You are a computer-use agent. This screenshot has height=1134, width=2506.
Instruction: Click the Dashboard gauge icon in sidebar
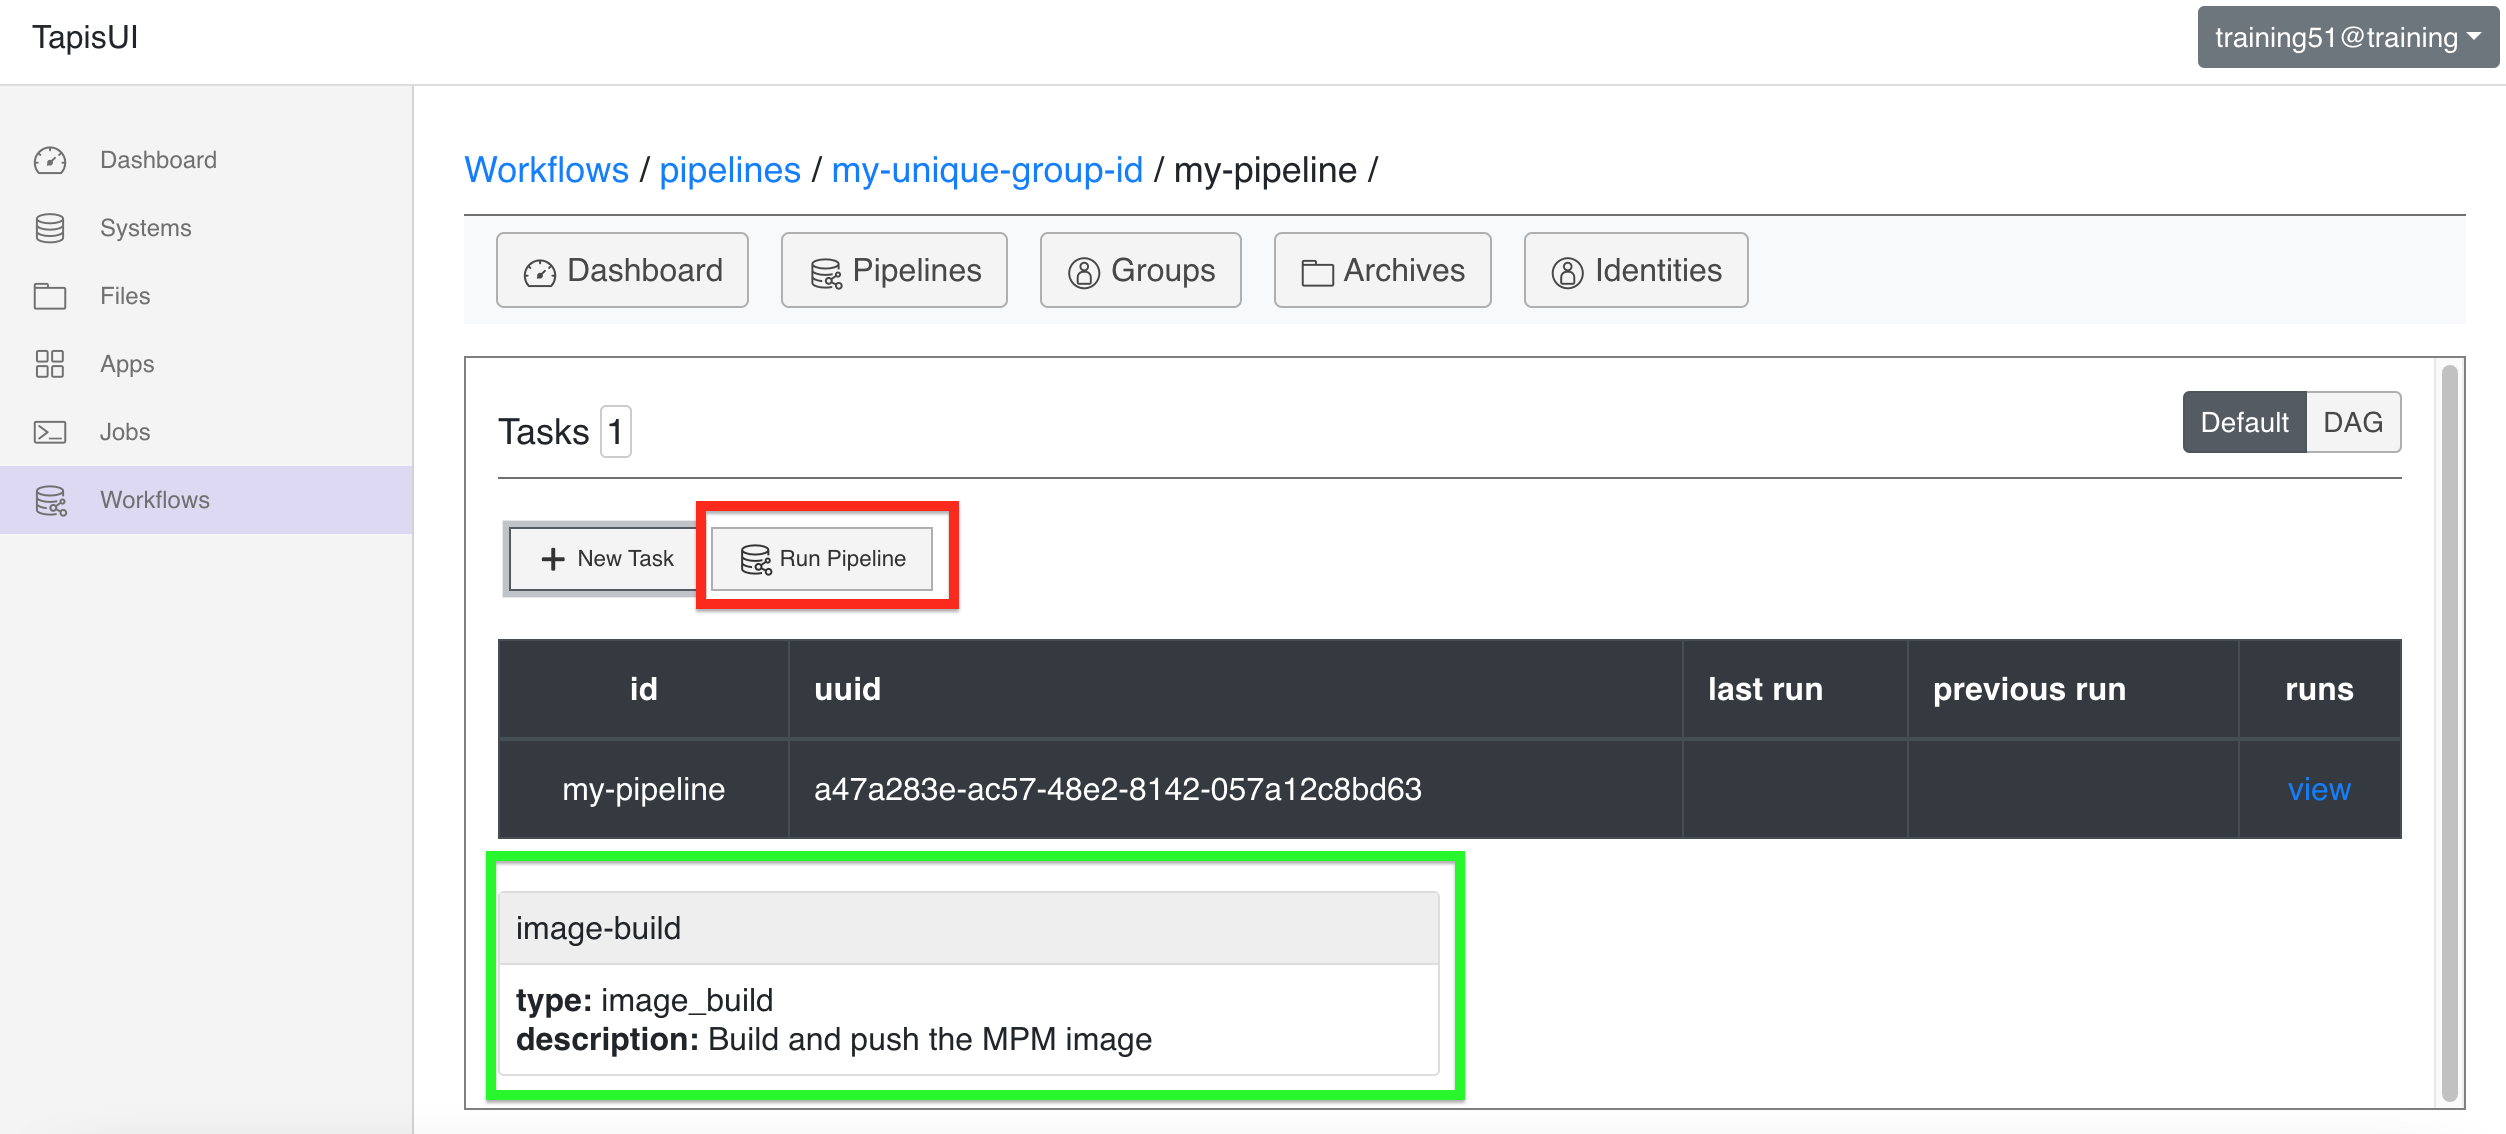pyautogui.click(x=50, y=160)
